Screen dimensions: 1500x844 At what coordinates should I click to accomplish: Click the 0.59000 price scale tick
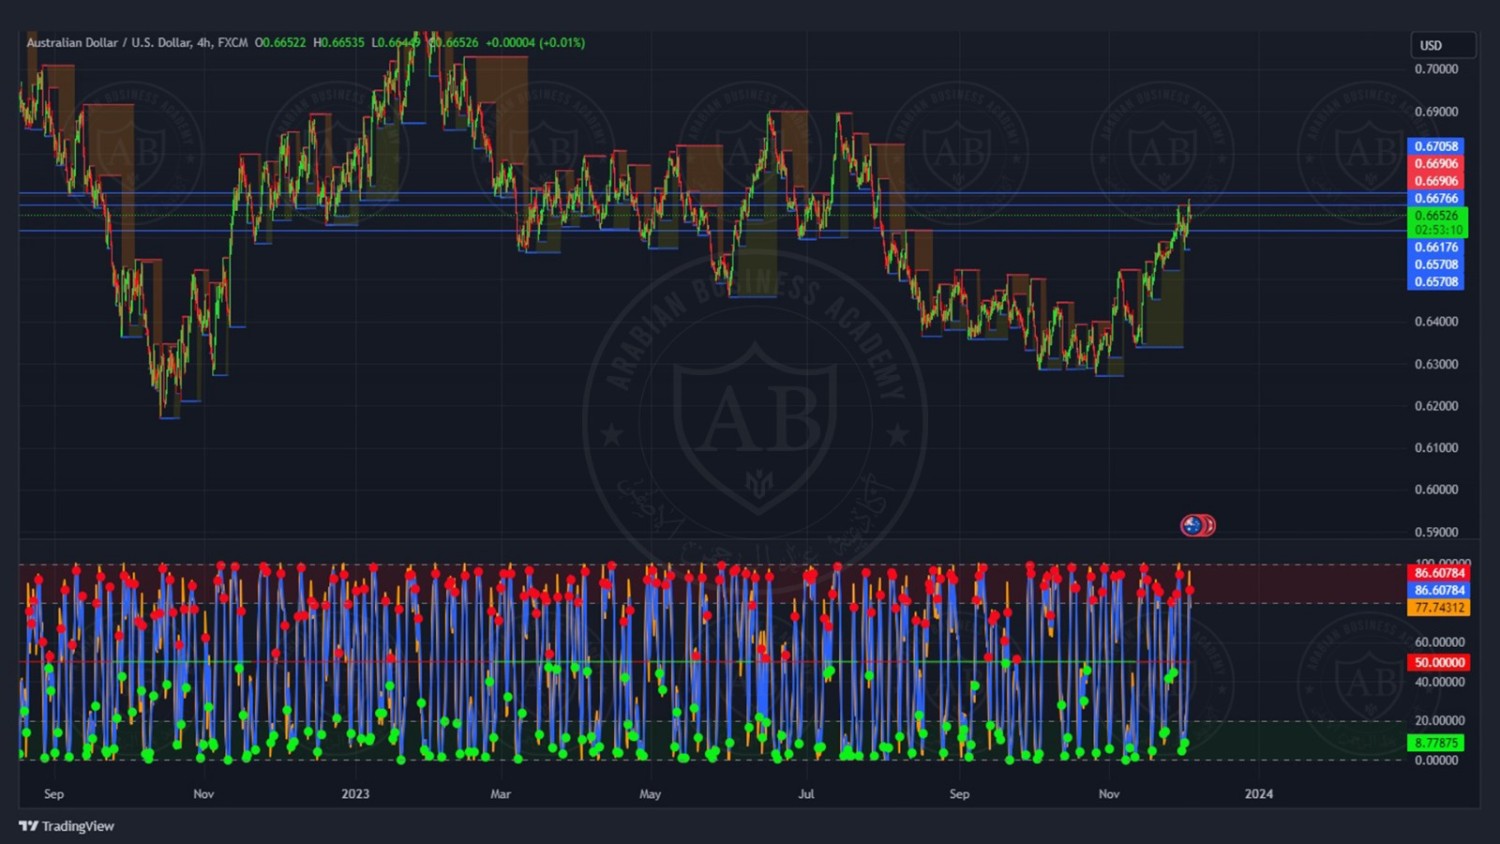pyautogui.click(x=1436, y=532)
